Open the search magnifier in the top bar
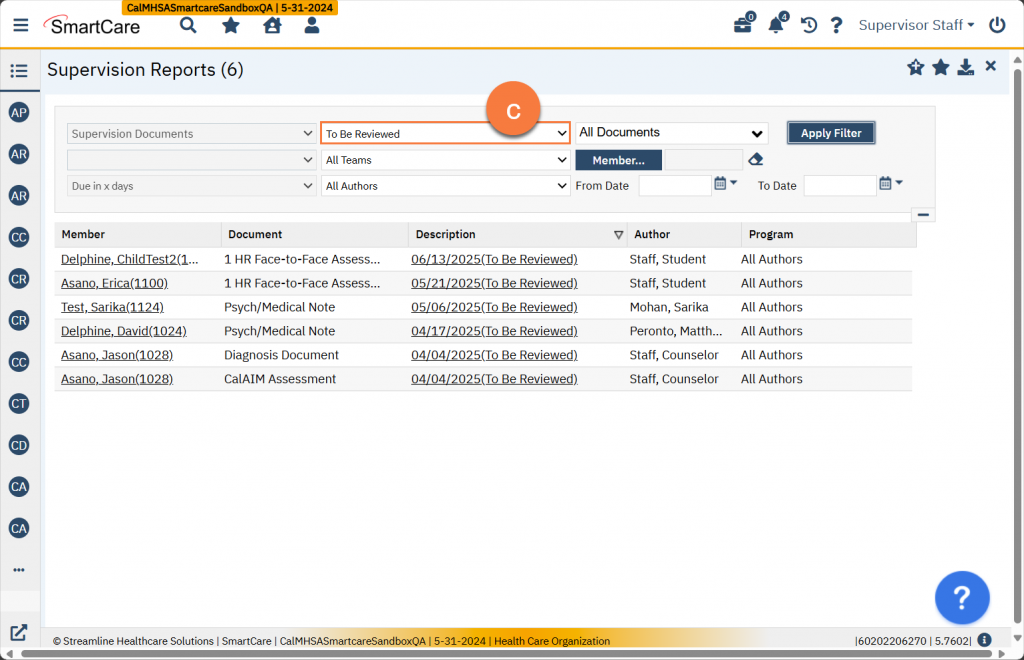The height and width of the screenshot is (660, 1024). tap(187, 25)
